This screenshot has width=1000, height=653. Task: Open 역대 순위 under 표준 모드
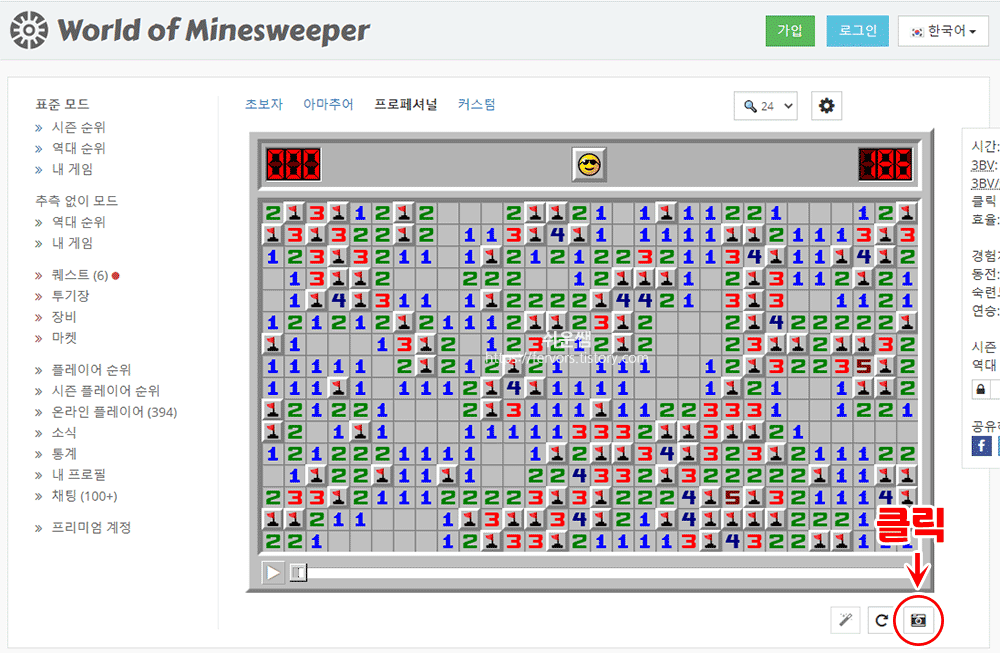click(x=78, y=148)
